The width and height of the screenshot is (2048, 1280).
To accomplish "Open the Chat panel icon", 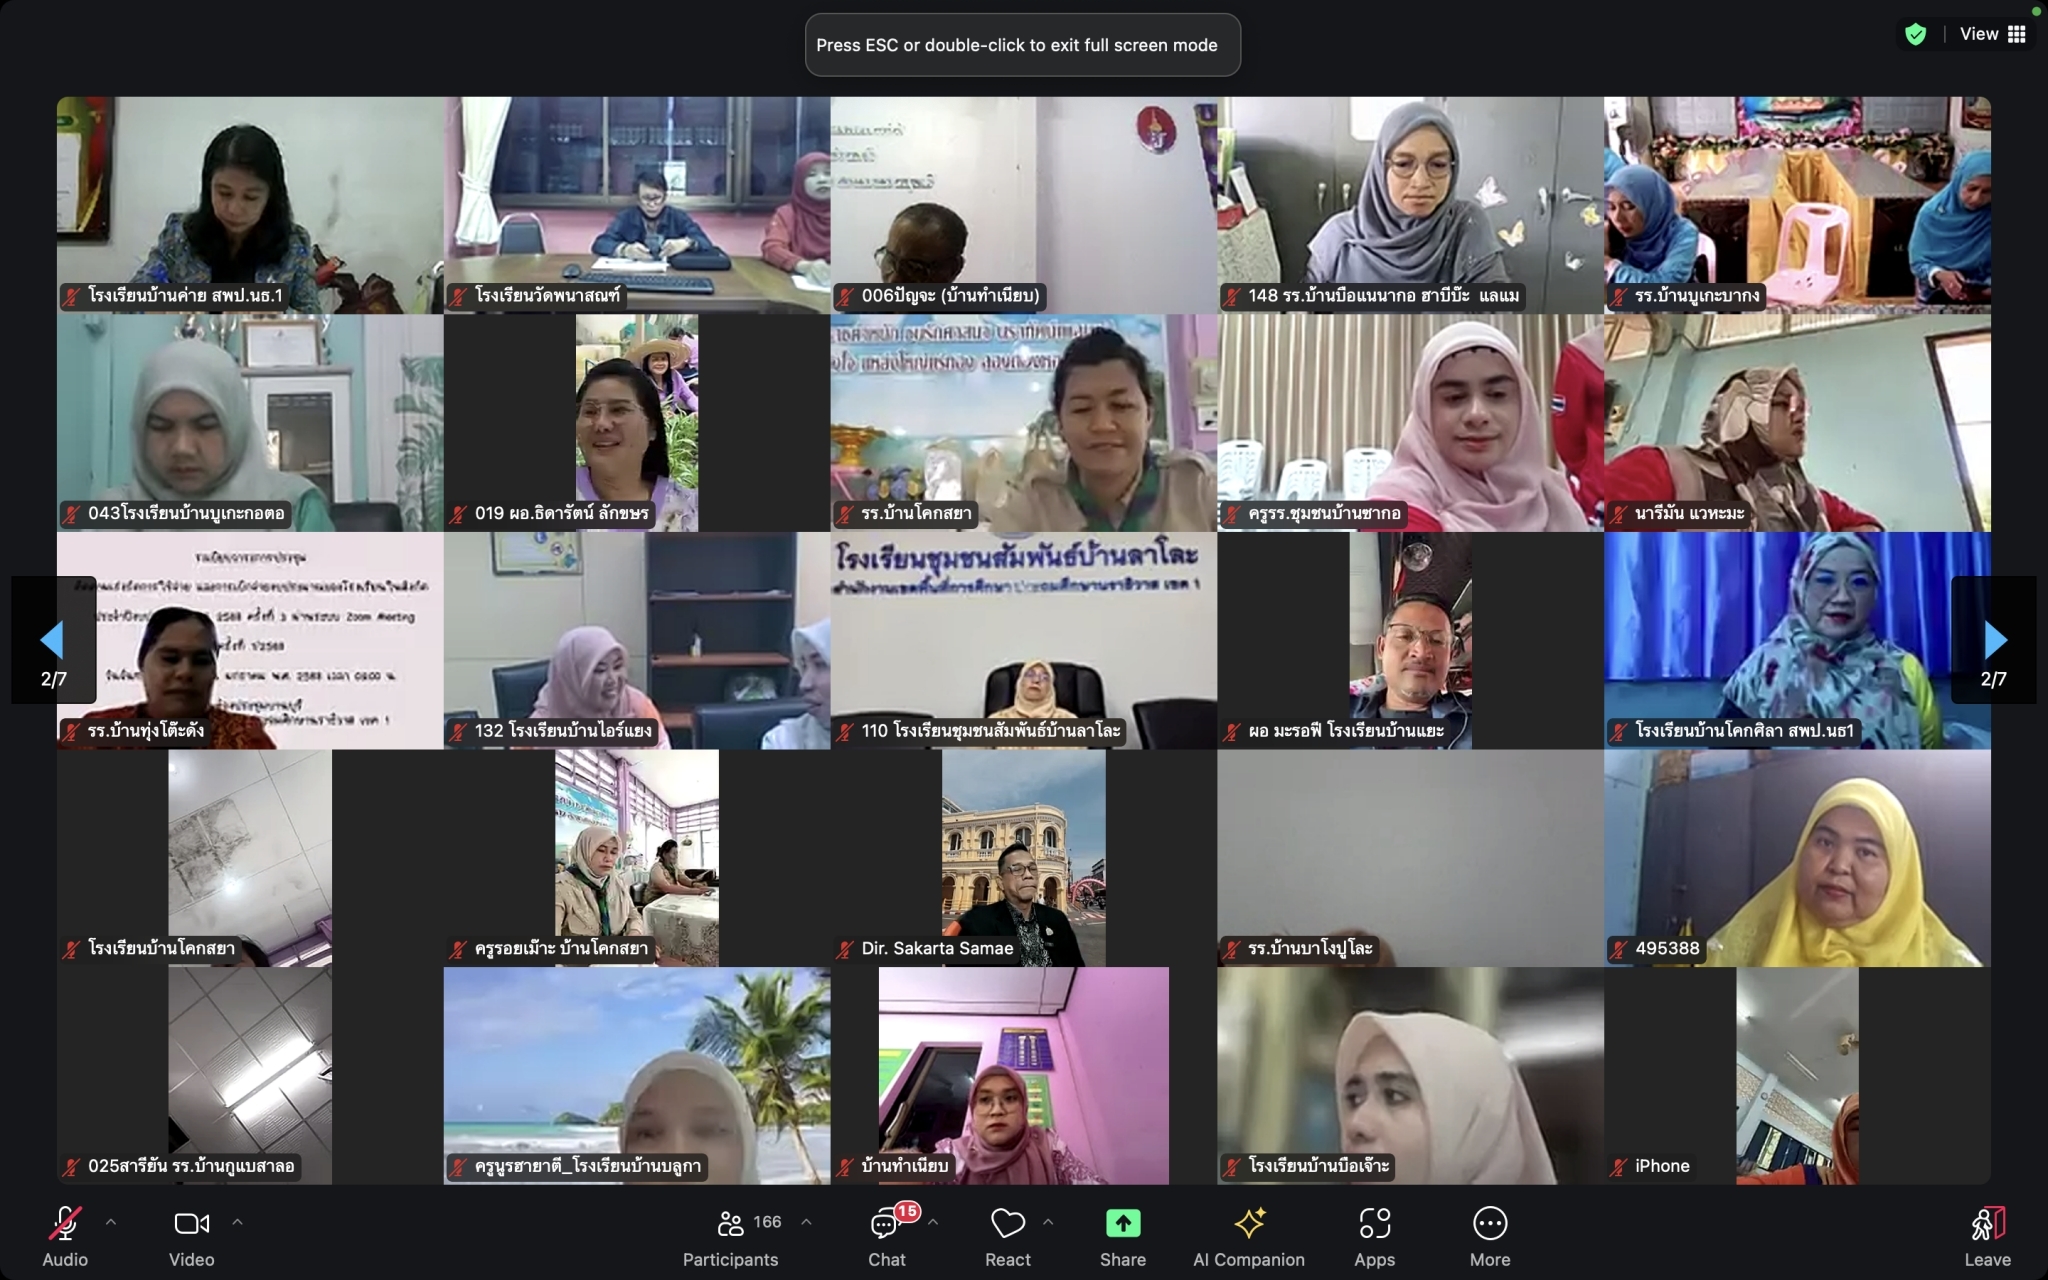I will click(x=885, y=1224).
